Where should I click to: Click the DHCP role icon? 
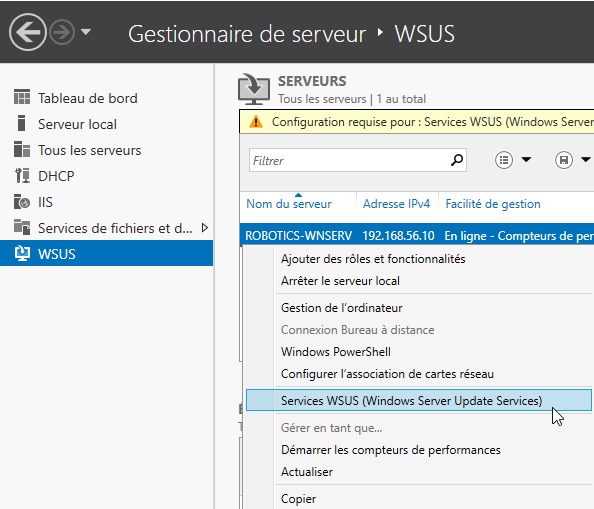[22, 176]
